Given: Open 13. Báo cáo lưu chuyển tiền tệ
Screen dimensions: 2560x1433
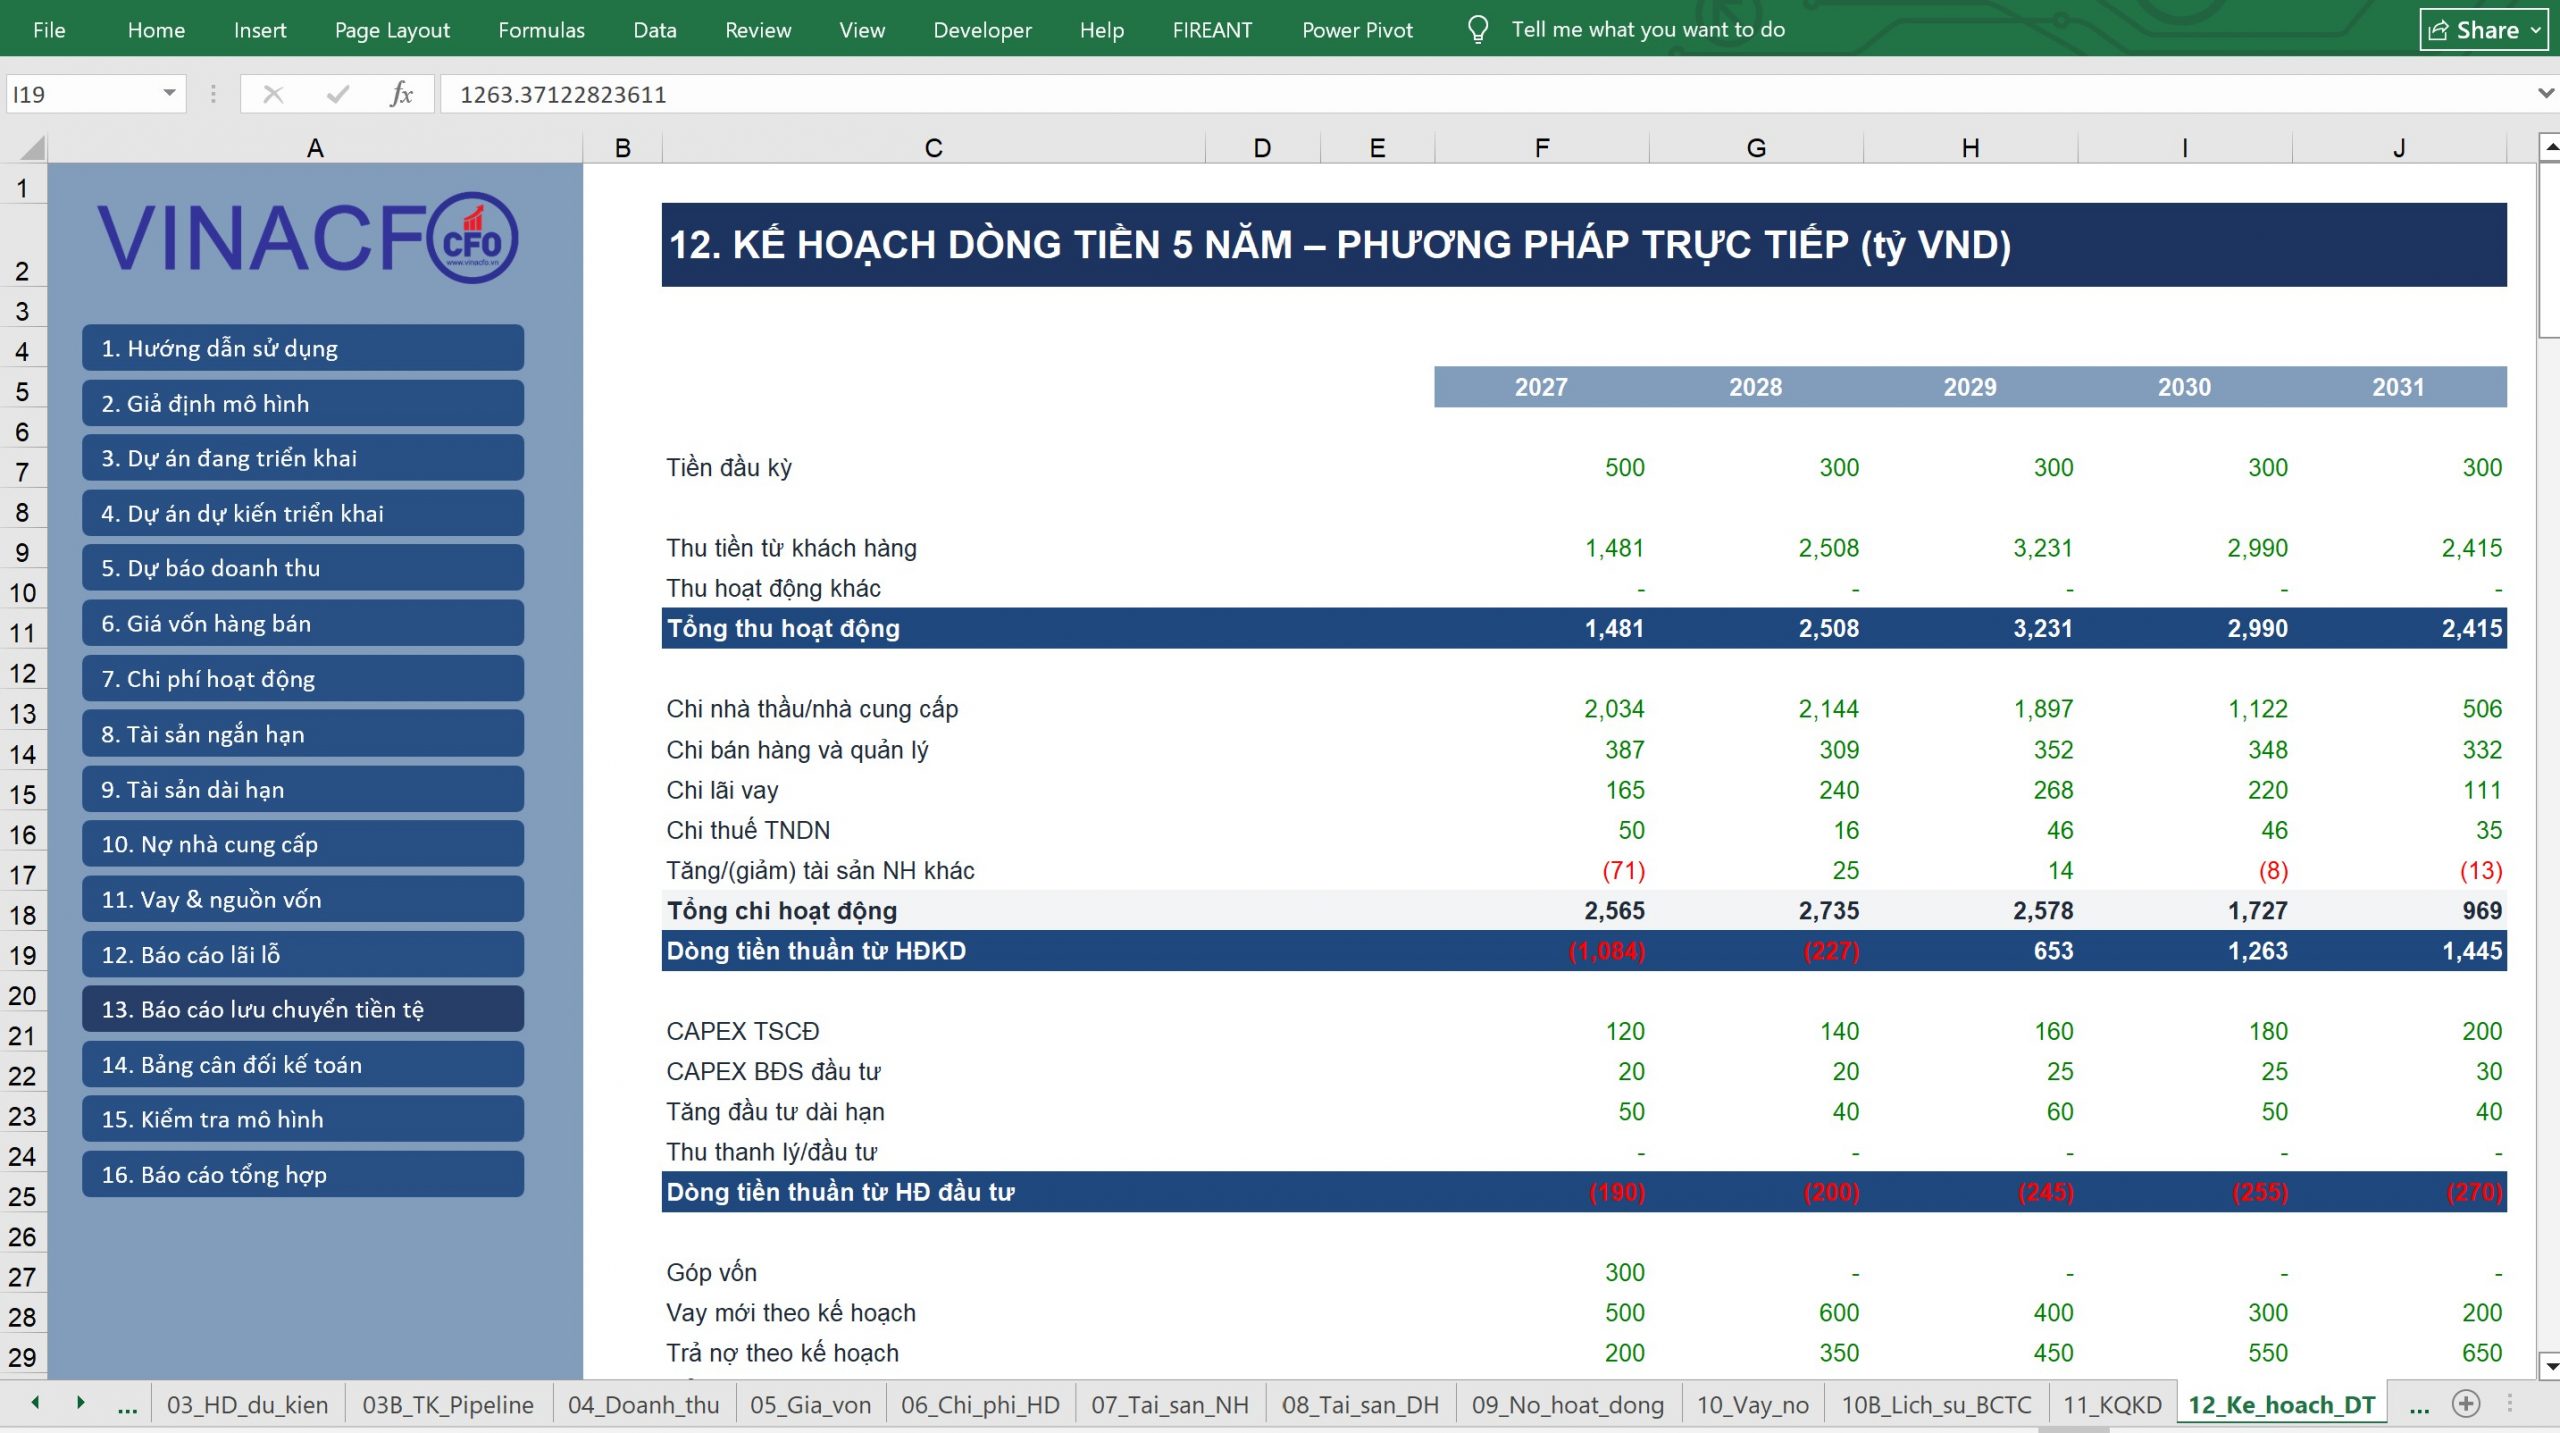Looking at the screenshot, I should coord(303,1009).
